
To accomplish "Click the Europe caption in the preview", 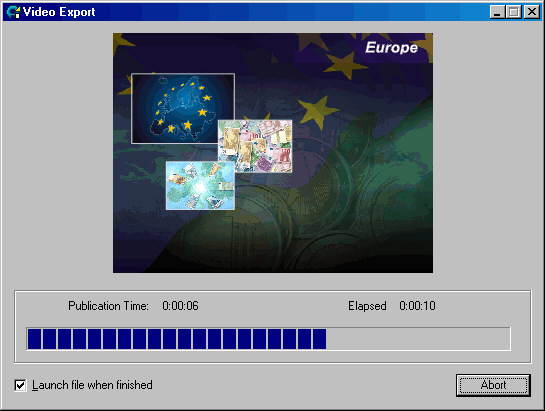I will pos(391,48).
